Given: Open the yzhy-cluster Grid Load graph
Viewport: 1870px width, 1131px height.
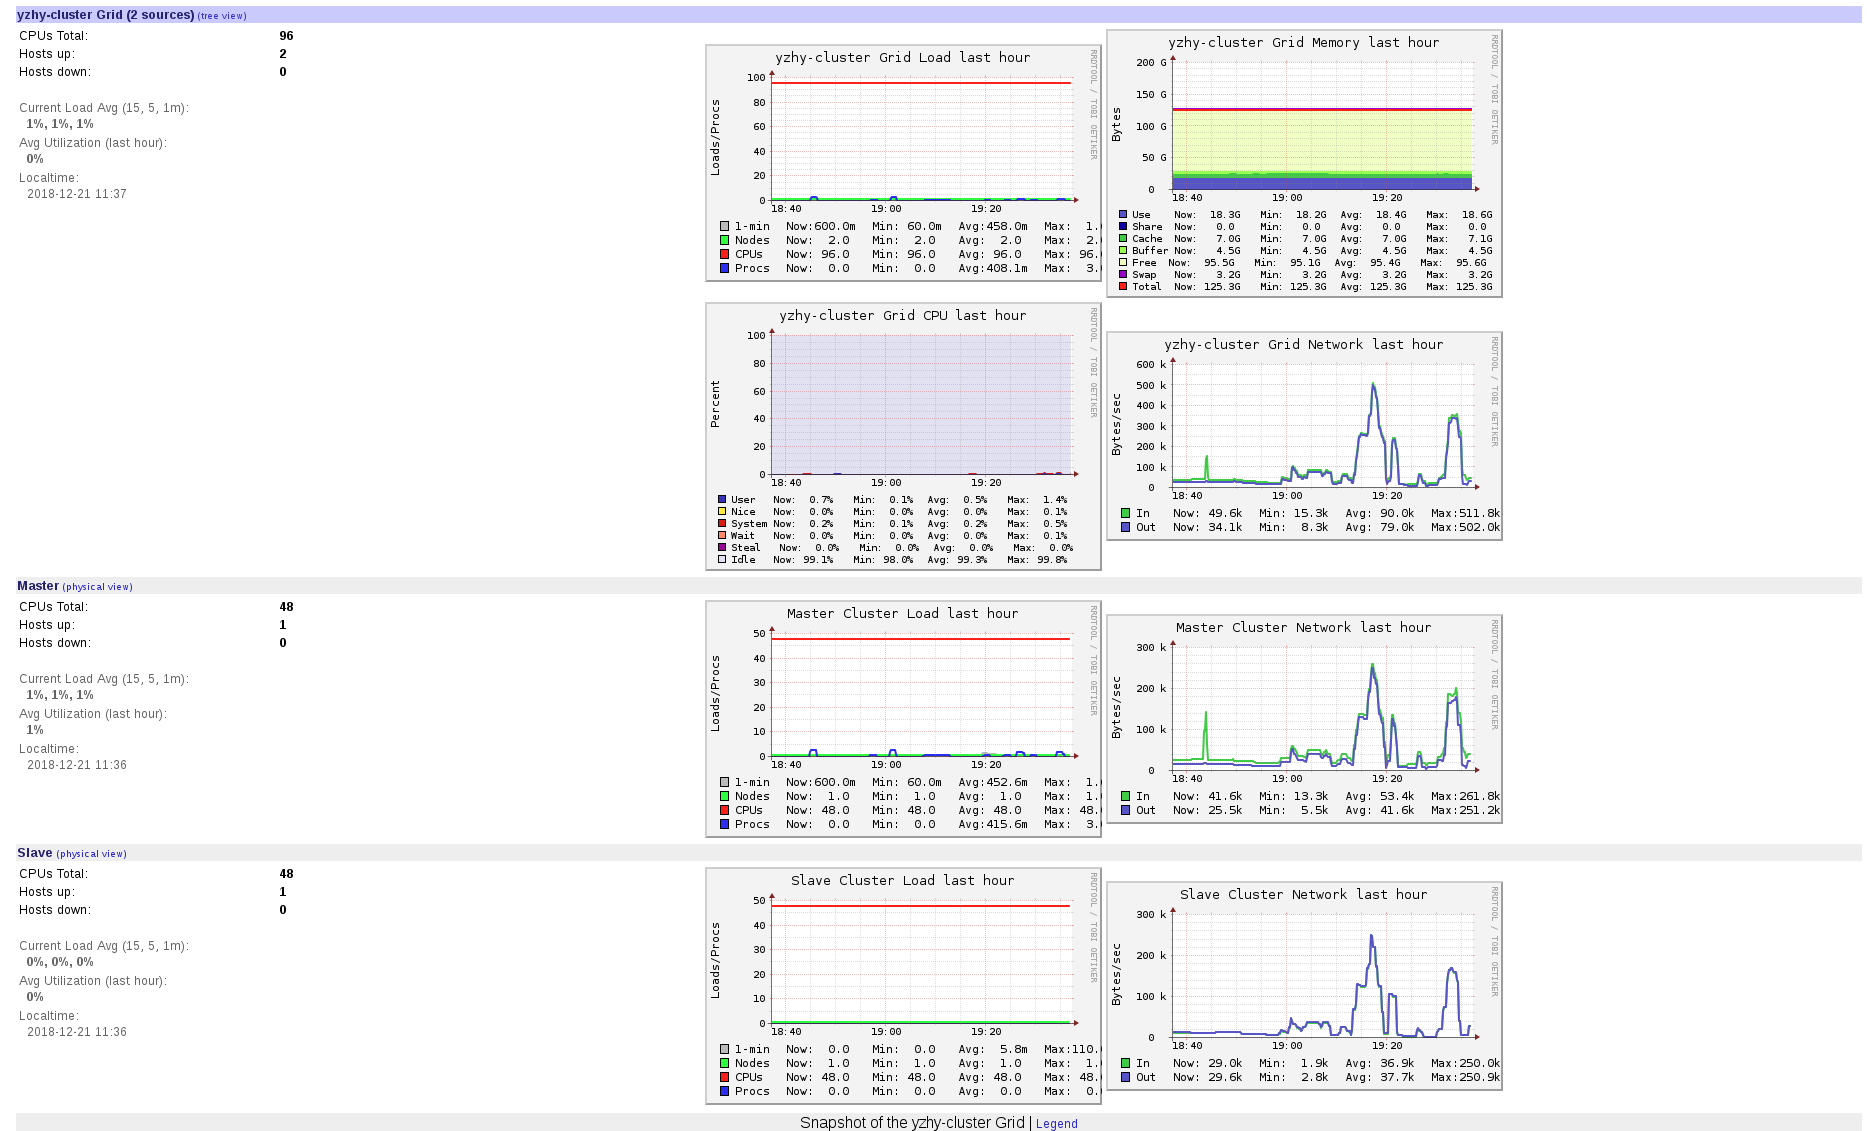Looking at the screenshot, I should 903,163.
